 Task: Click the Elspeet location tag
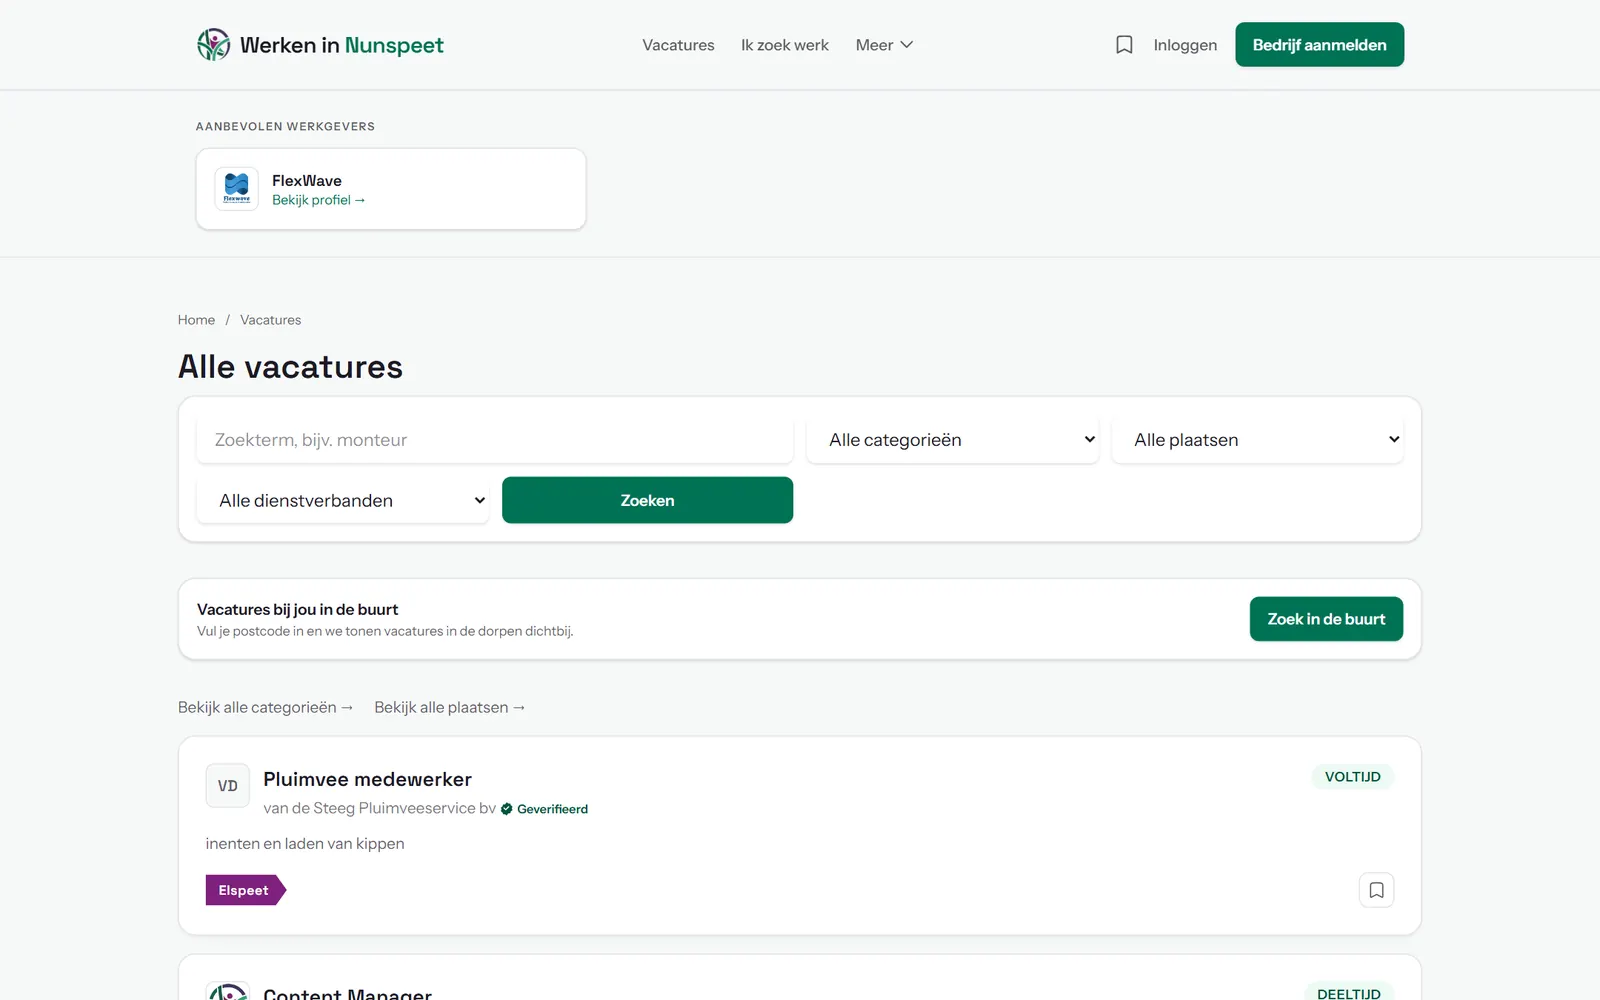245,890
